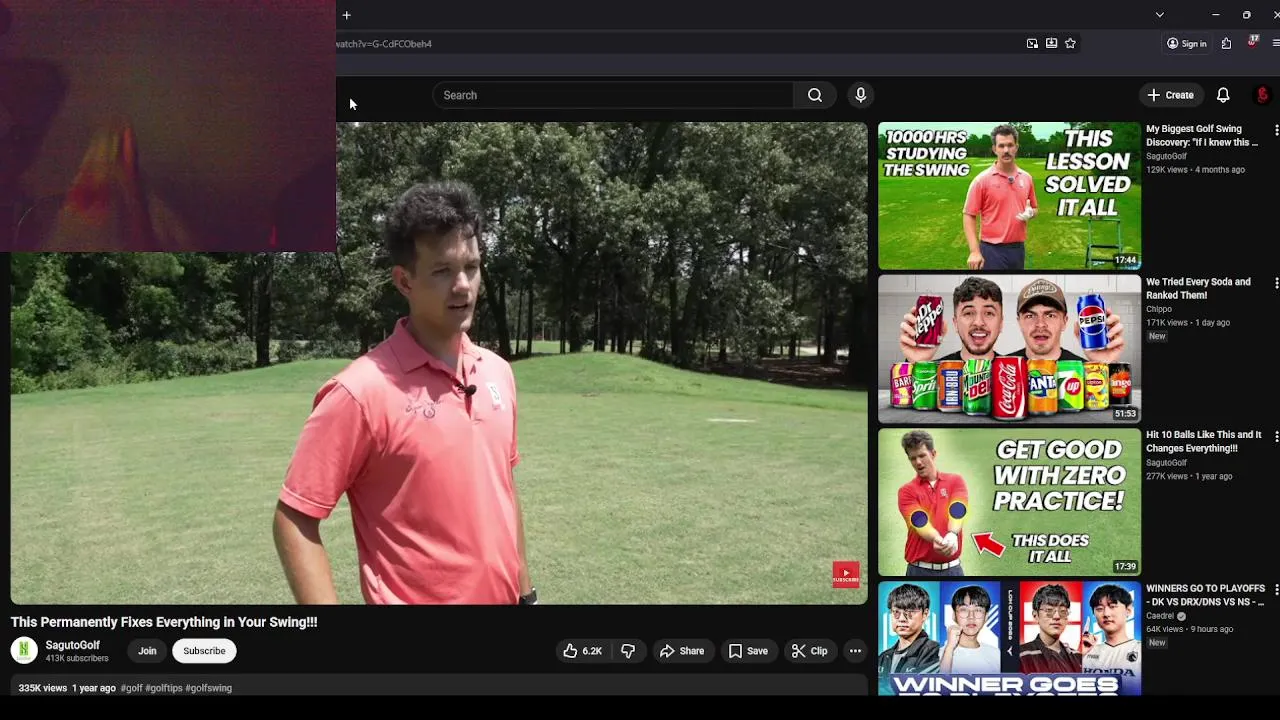
Task: Click the '335K views' text
Action: (x=43, y=688)
